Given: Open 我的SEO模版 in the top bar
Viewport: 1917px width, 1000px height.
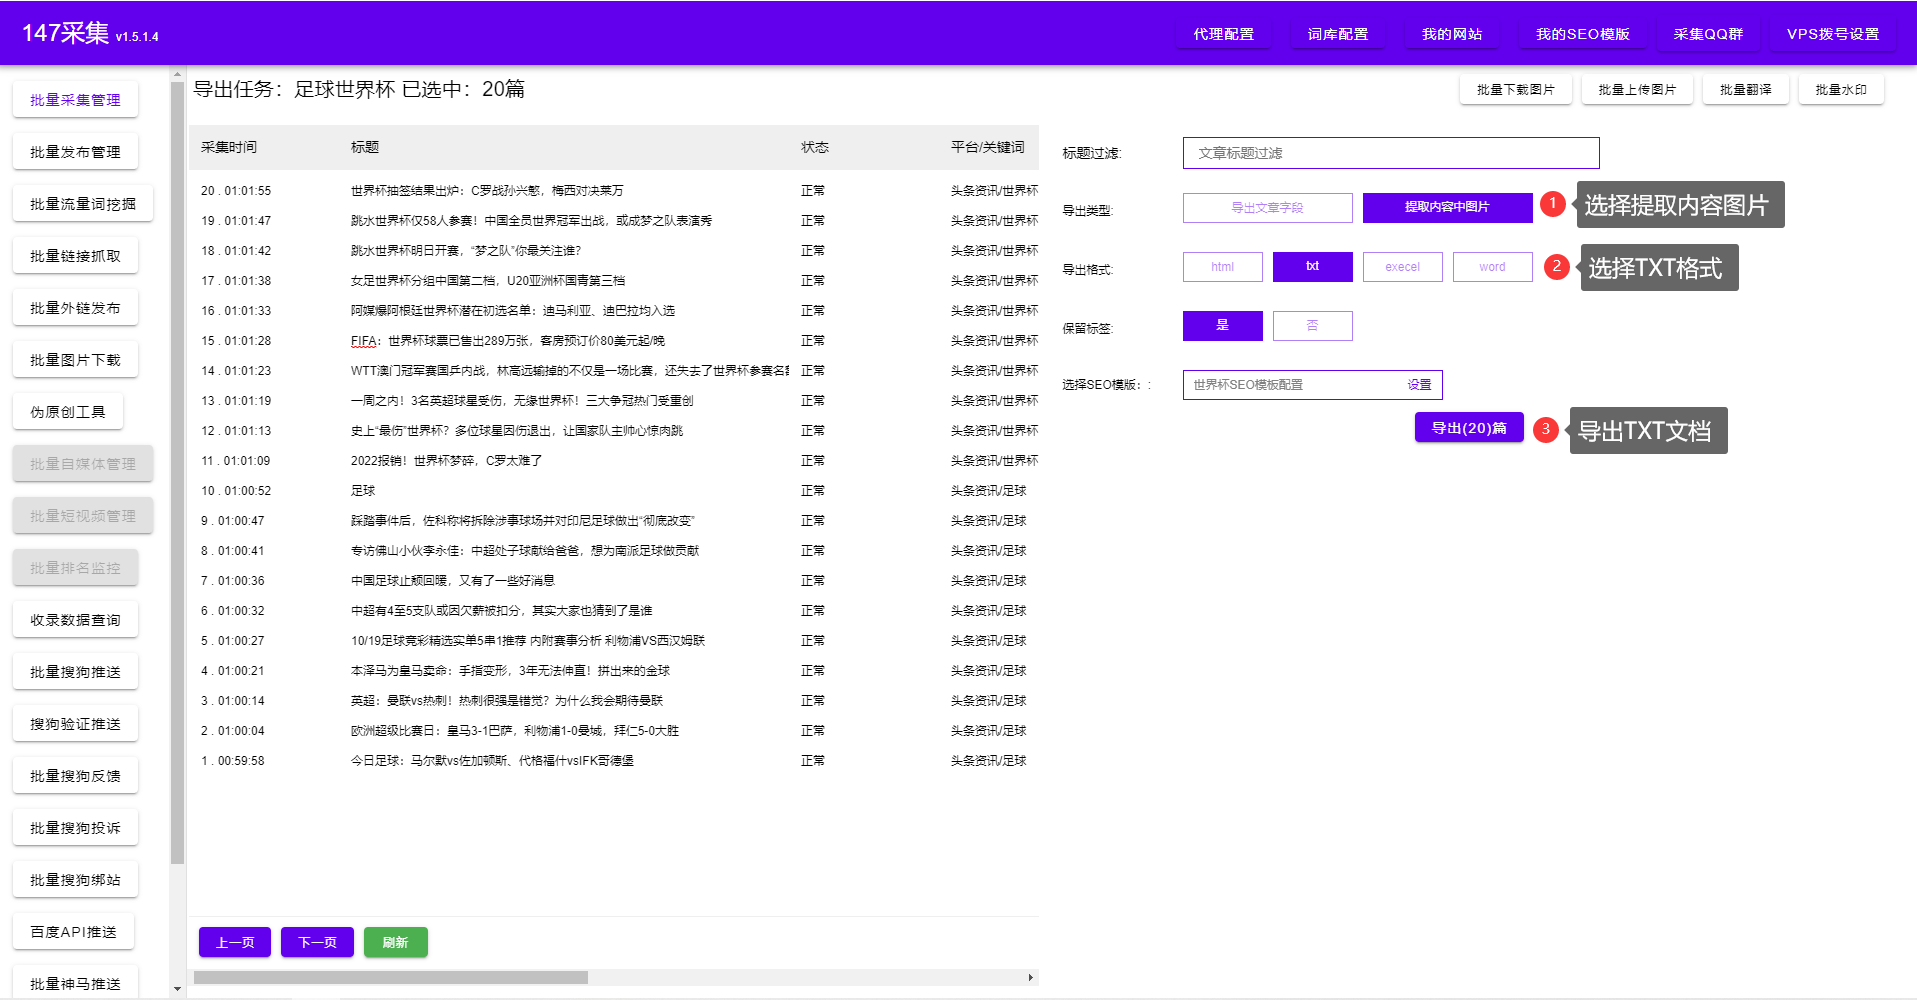Looking at the screenshot, I should [1582, 34].
